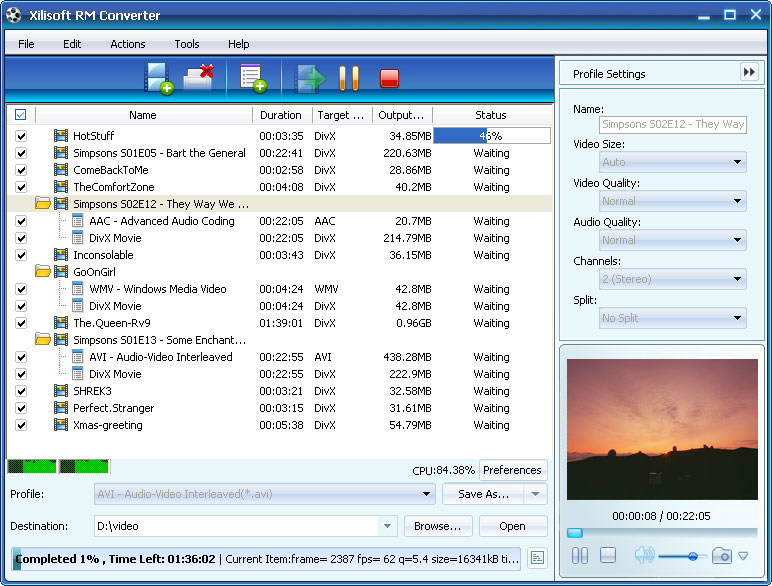Open the Profile dropdown showing AVI format

click(265, 494)
